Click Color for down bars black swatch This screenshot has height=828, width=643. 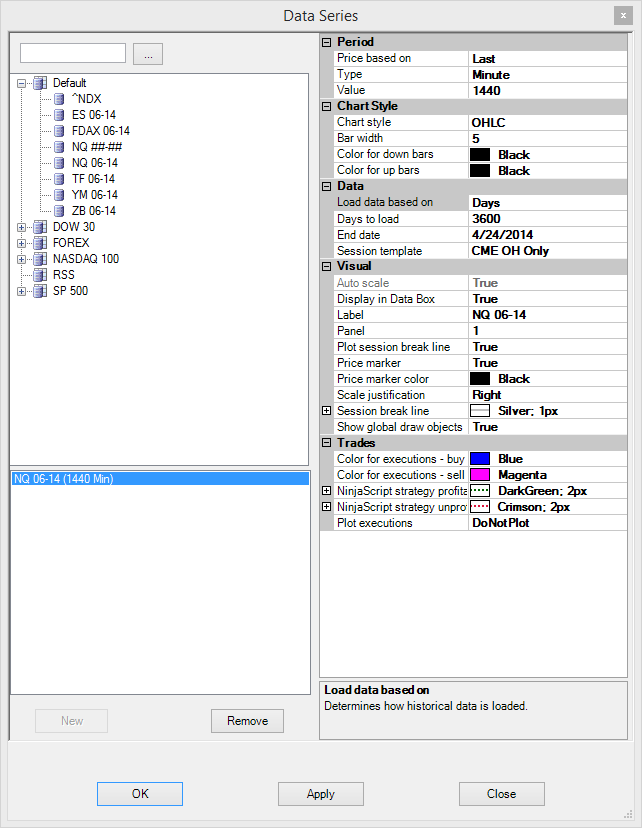(480, 155)
